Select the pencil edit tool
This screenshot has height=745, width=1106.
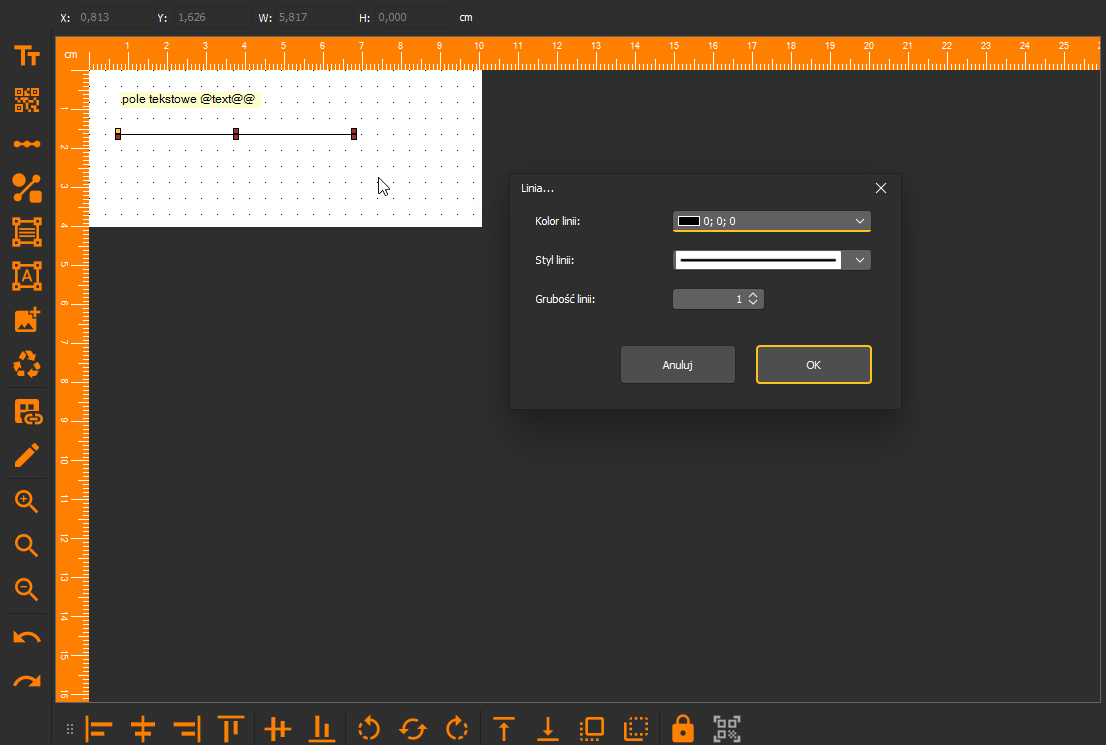(x=27, y=456)
